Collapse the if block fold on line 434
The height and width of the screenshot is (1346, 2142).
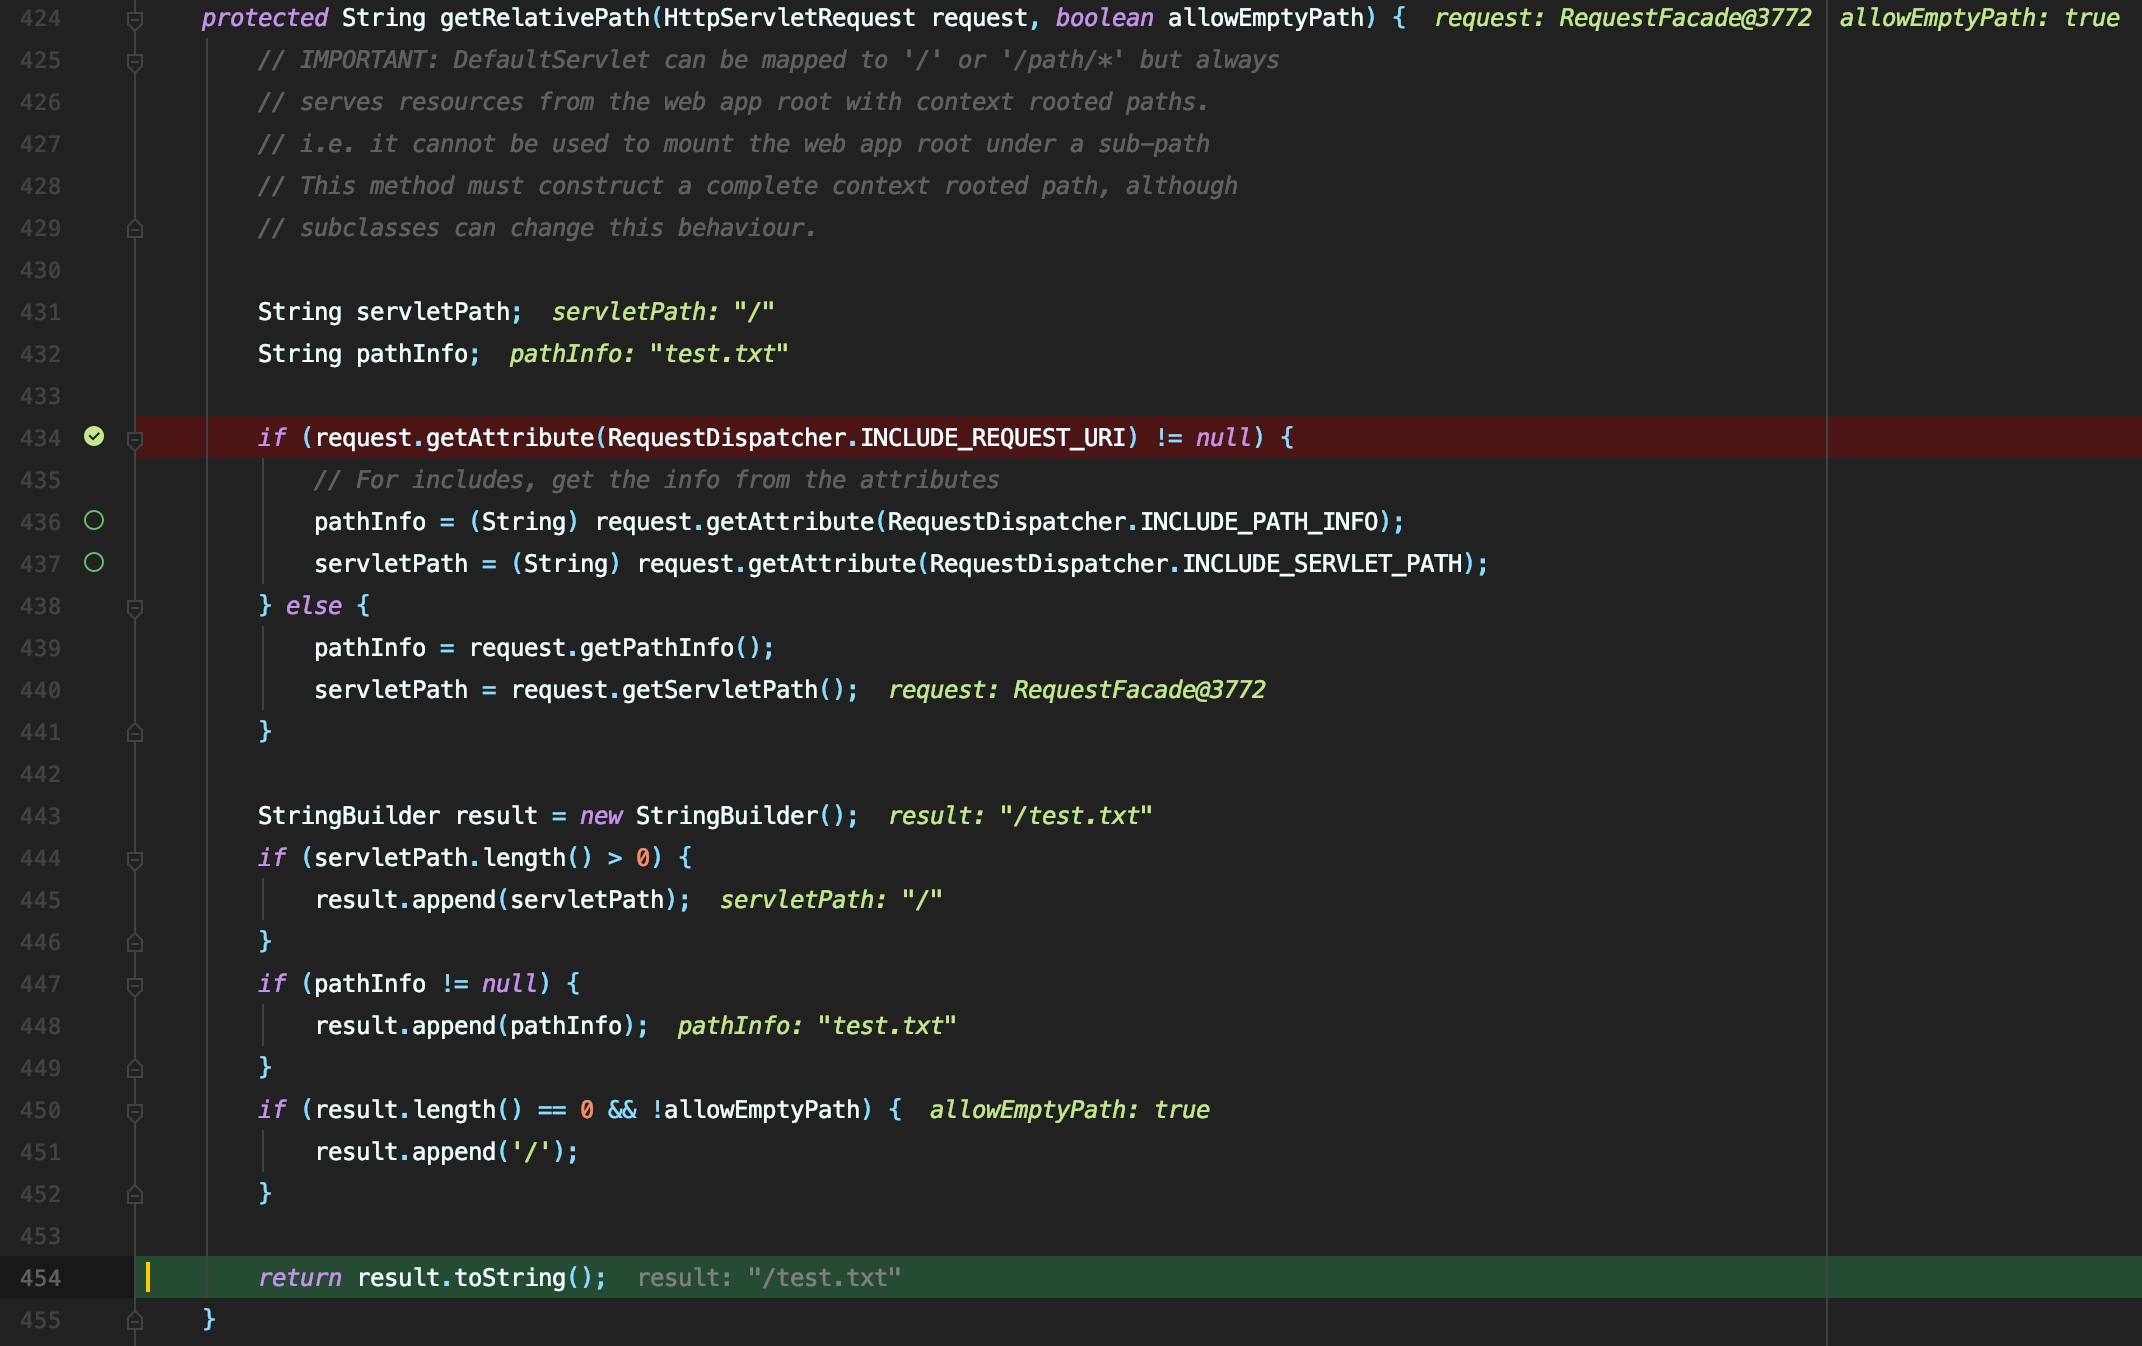[135, 439]
